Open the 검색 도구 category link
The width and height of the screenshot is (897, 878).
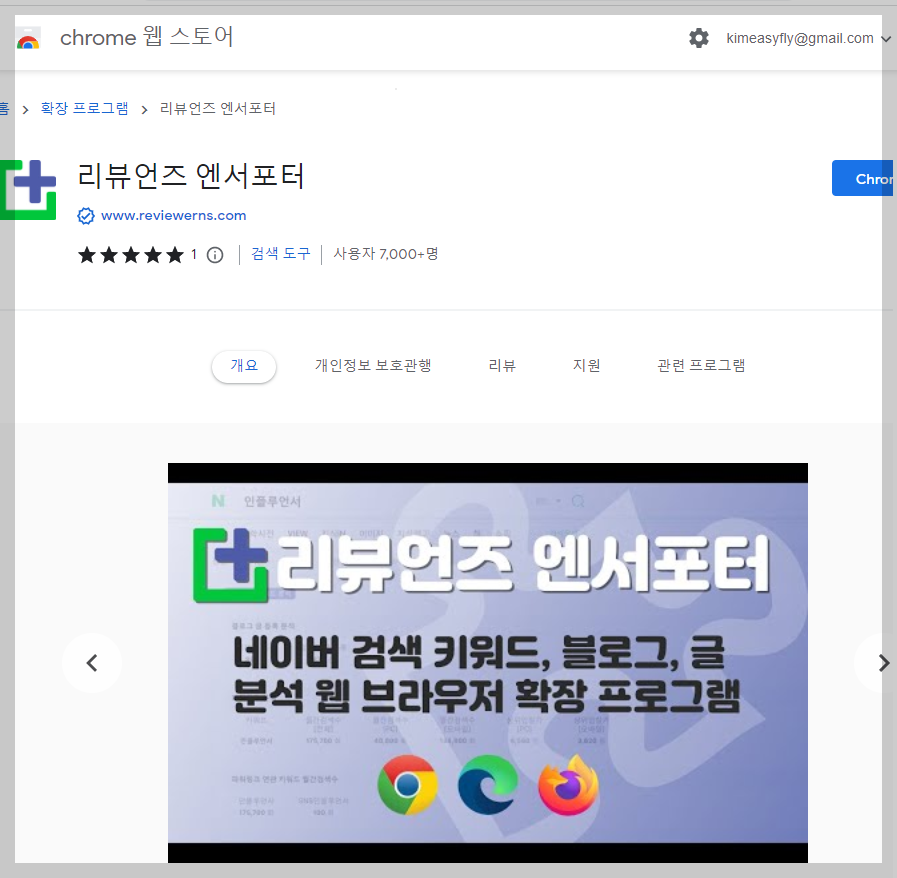tap(280, 253)
